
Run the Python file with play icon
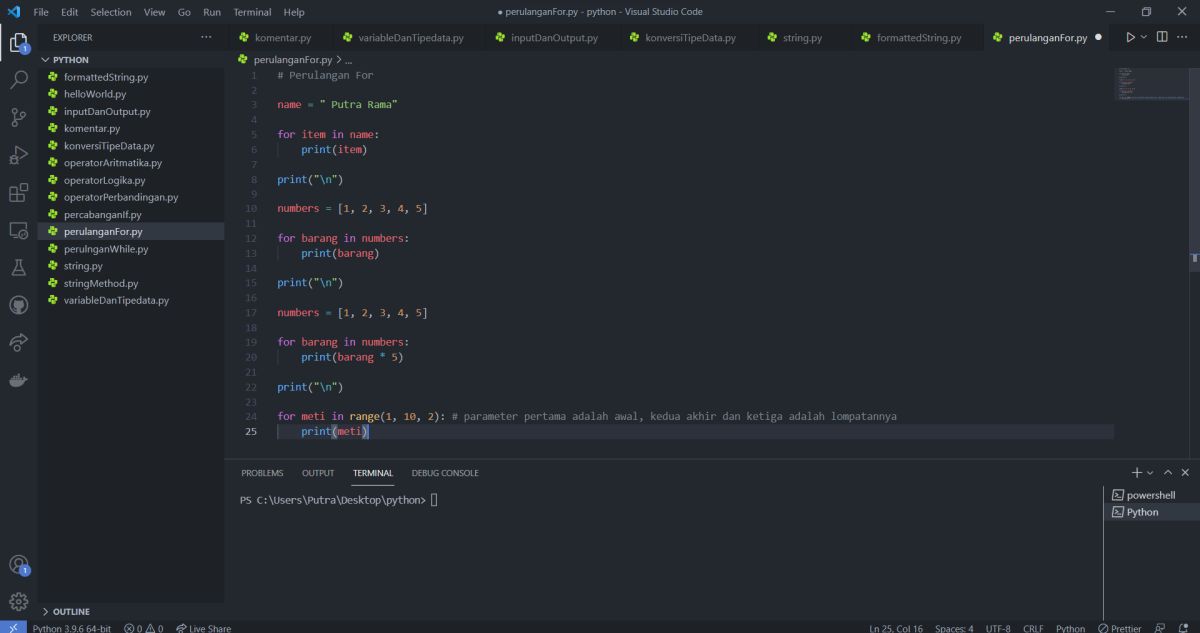tap(1130, 37)
